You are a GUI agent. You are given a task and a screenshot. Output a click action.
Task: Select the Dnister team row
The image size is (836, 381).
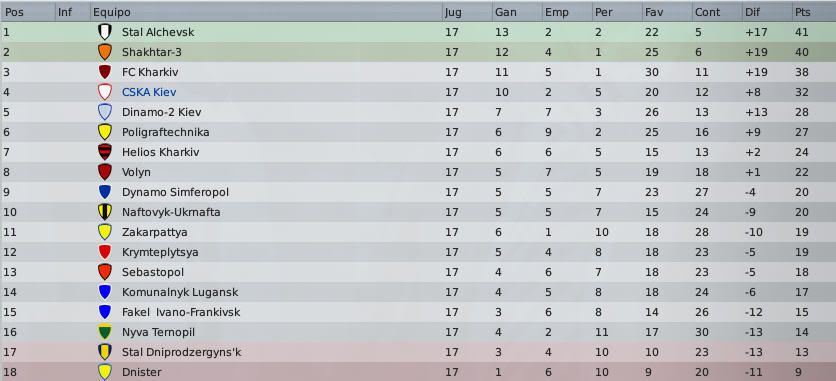pos(418,371)
